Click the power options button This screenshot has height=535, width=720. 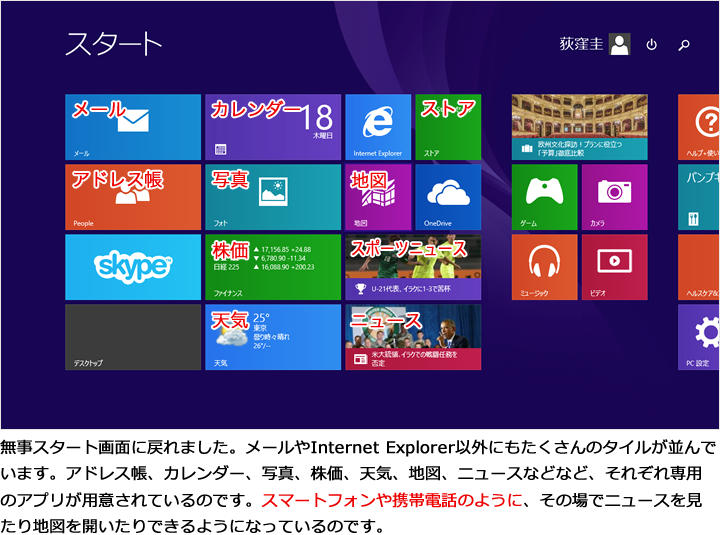click(x=652, y=45)
